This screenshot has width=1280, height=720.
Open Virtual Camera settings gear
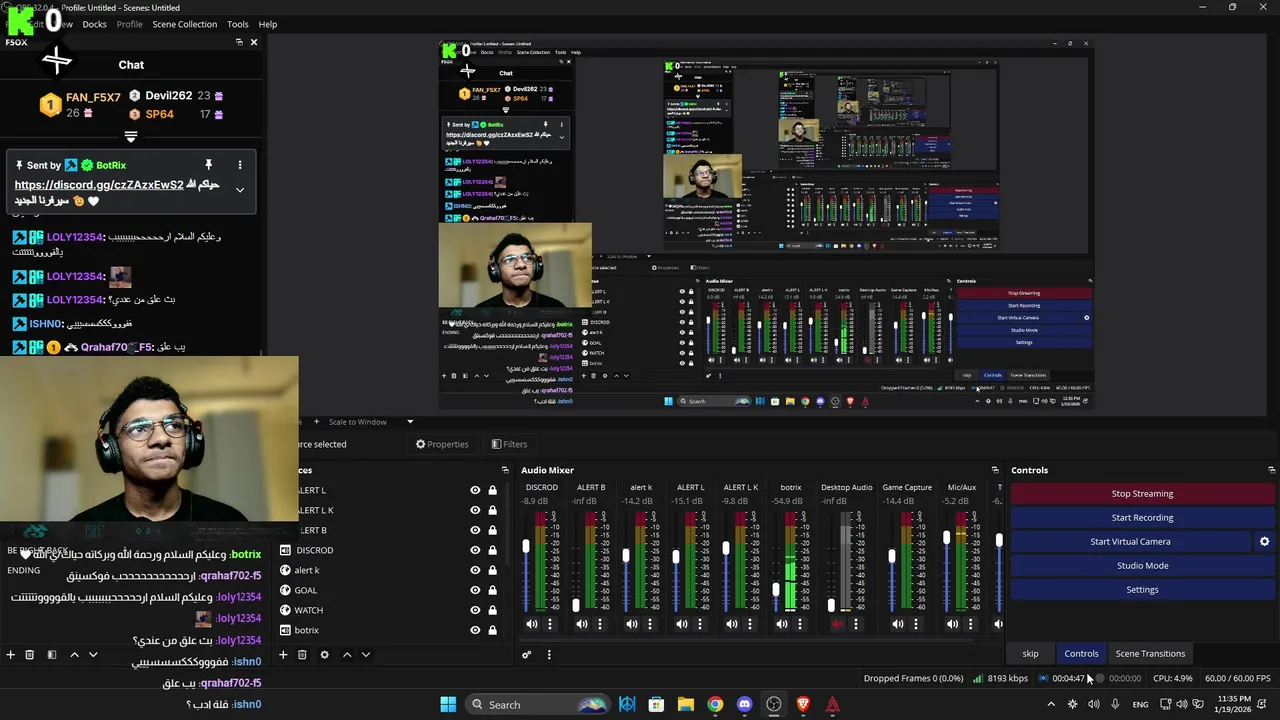[1264, 542]
